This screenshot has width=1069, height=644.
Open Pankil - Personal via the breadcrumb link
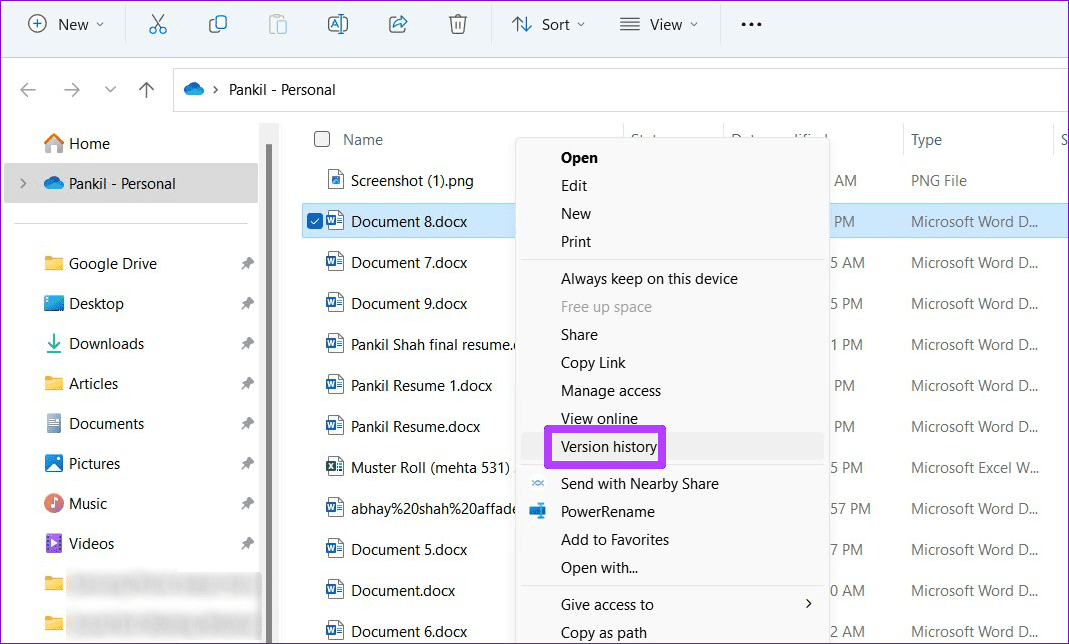tap(281, 89)
